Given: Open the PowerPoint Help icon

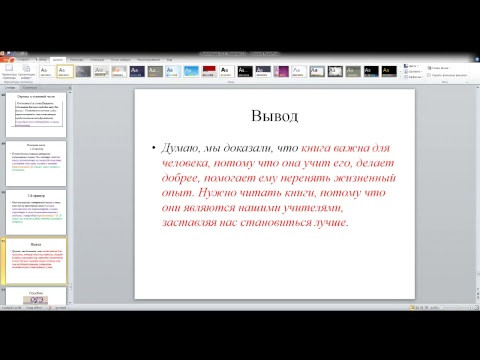Looking at the screenshot, I should click(x=477, y=60).
